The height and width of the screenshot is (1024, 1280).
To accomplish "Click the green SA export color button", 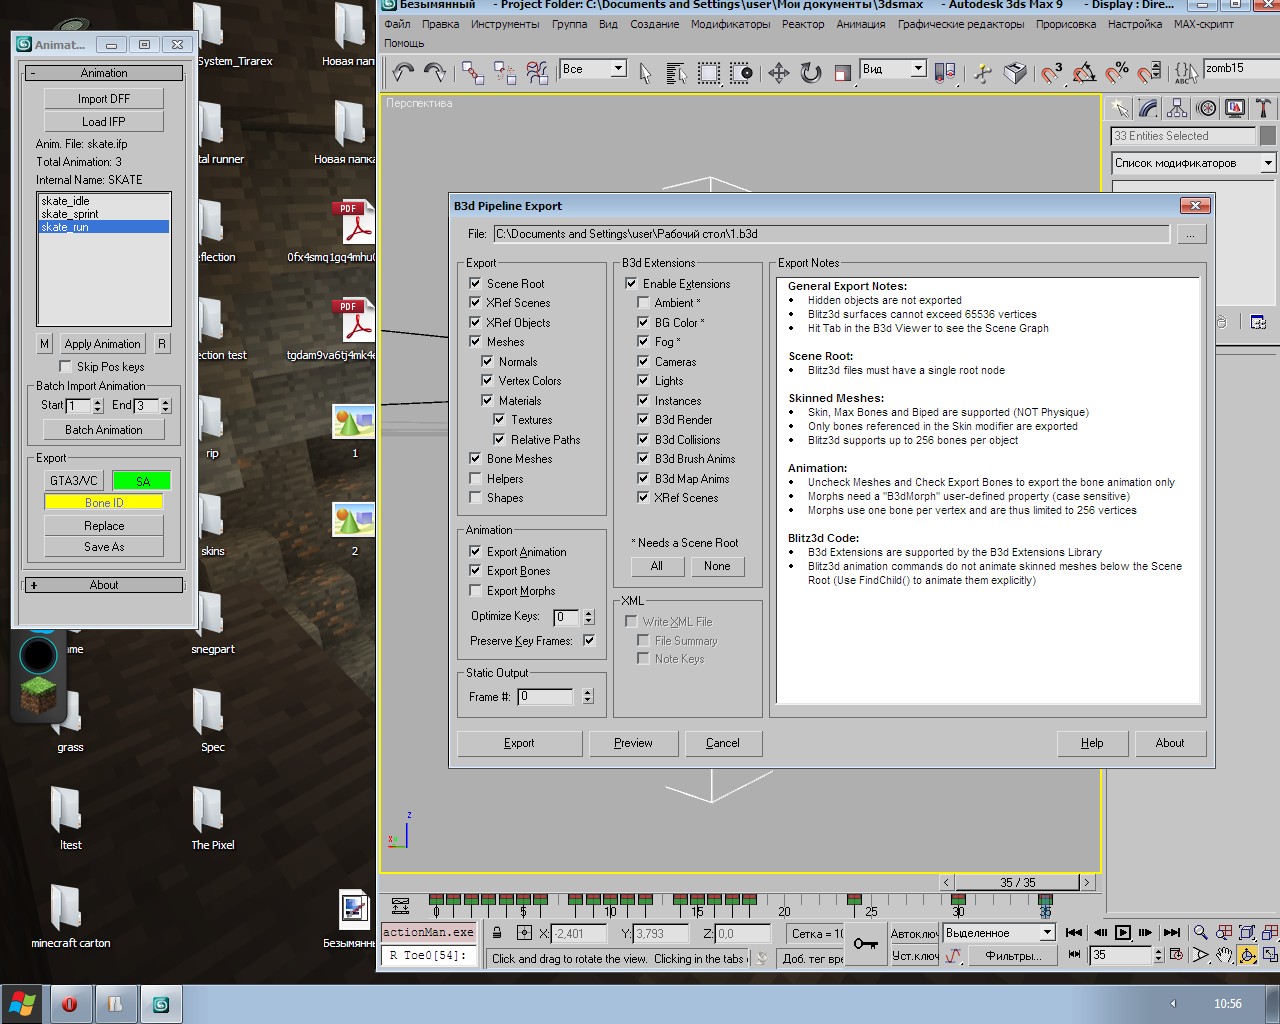I will tap(142, 481).
